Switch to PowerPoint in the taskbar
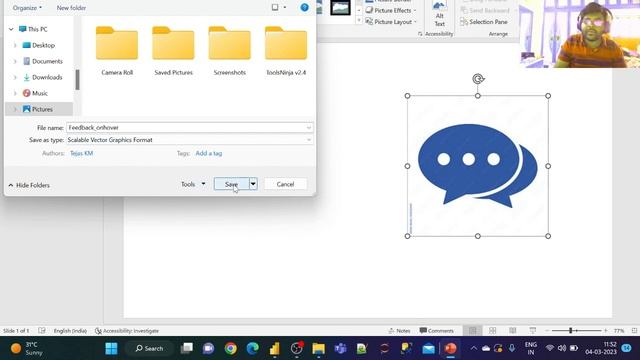The image size is (640, 360). coord(450,348)
